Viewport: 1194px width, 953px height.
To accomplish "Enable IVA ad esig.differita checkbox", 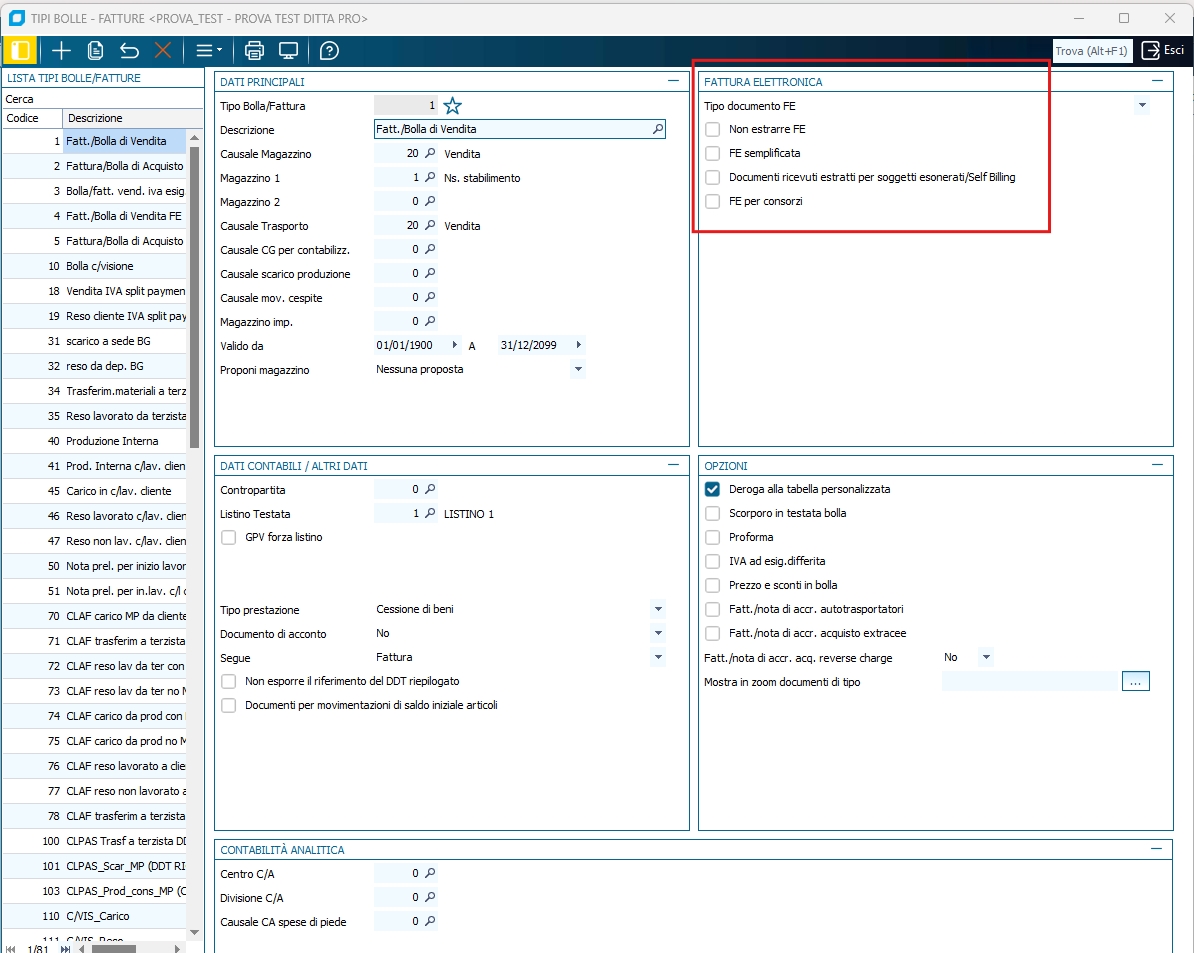I will 713,561.
